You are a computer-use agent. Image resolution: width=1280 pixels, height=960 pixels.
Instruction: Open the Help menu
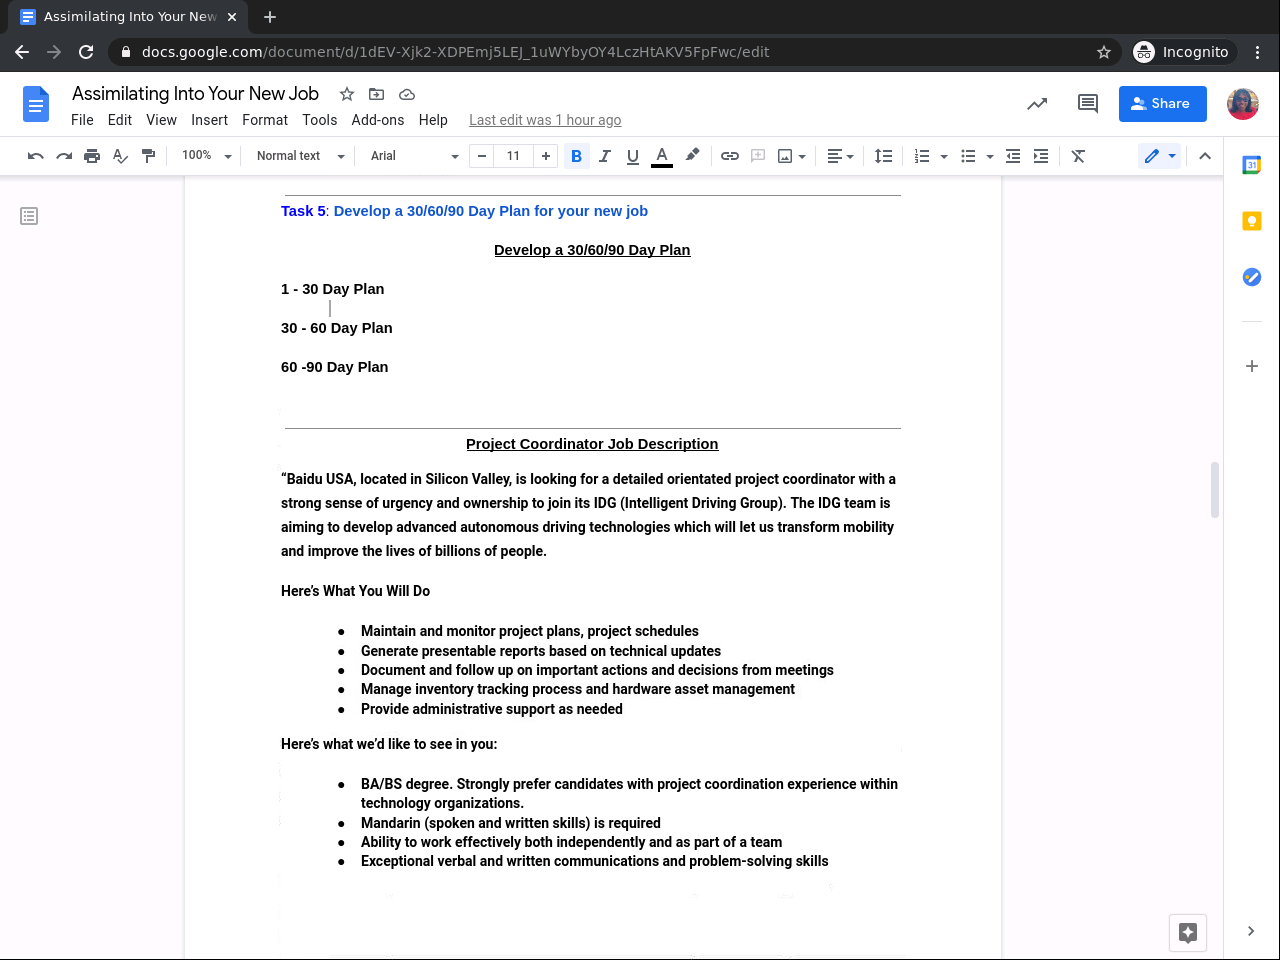(x=433, y=120)
